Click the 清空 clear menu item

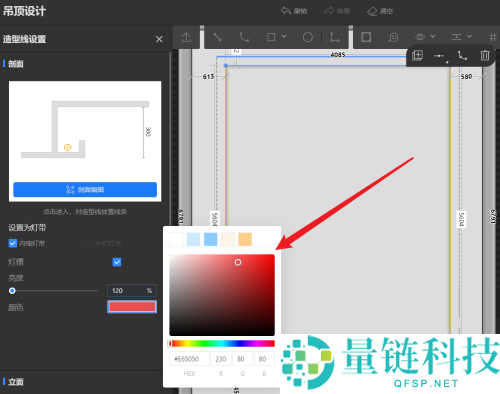coord(380,11)
